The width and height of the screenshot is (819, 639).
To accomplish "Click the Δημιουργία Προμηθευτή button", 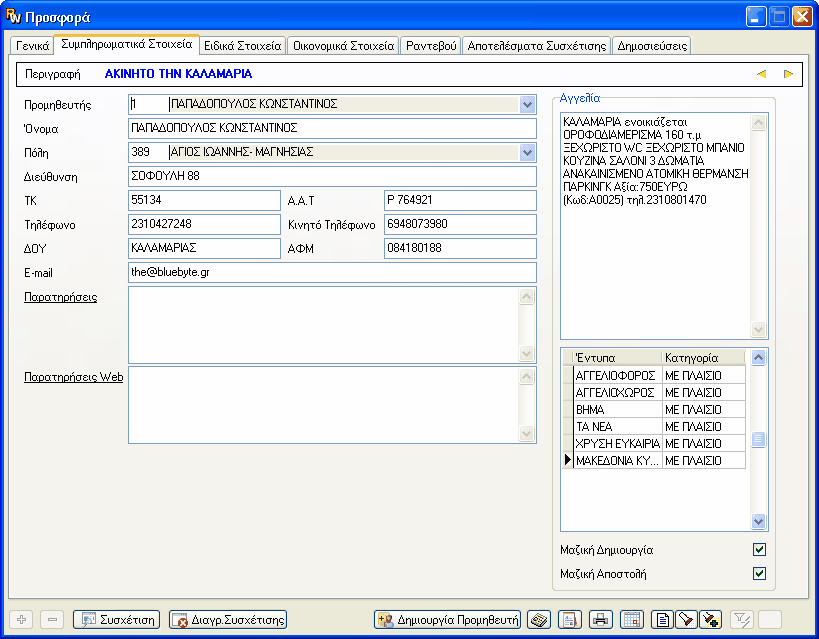I will tap(448, 620).
